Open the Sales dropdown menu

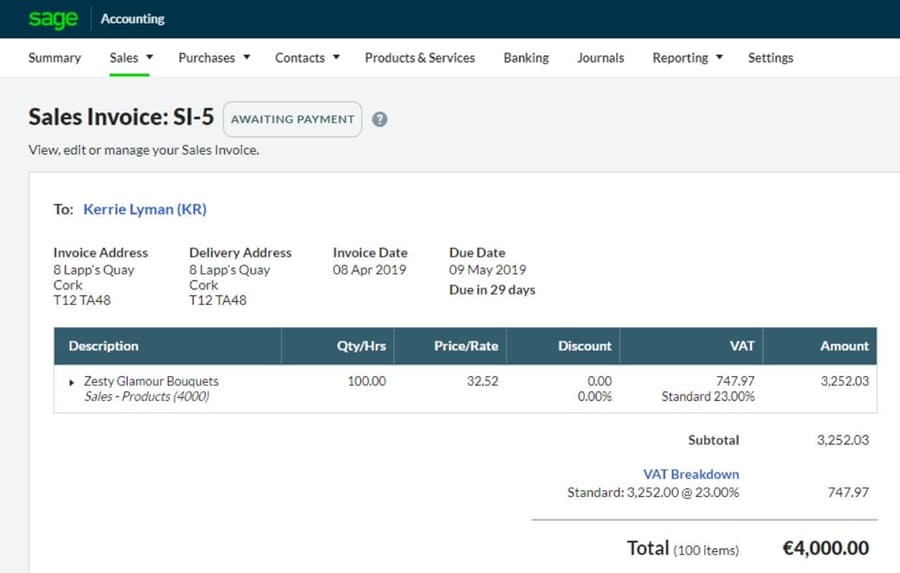[x=131, y=58]
